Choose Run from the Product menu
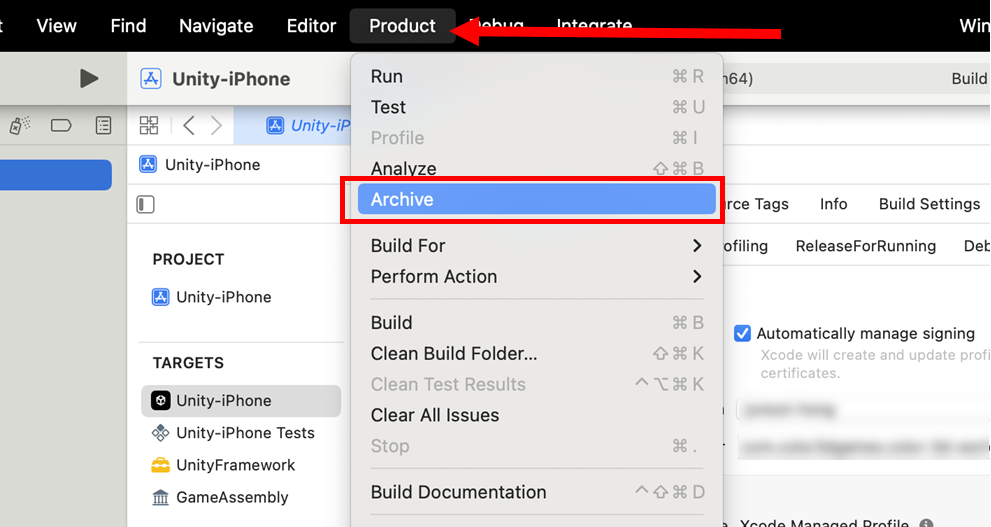 pos(537,76)
